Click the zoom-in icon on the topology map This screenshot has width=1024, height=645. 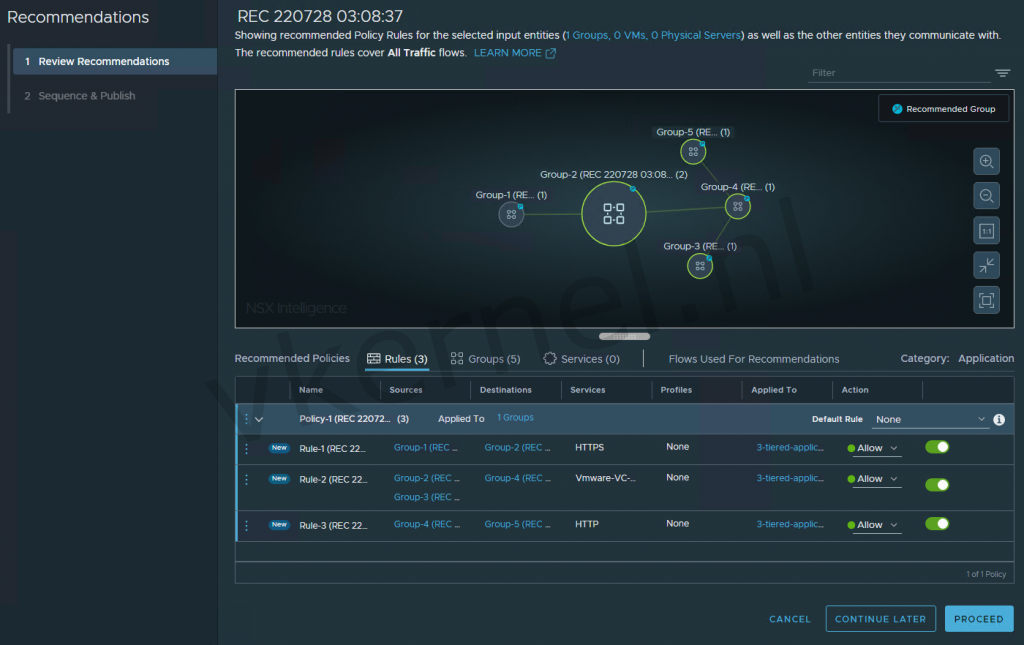point(986,161)
